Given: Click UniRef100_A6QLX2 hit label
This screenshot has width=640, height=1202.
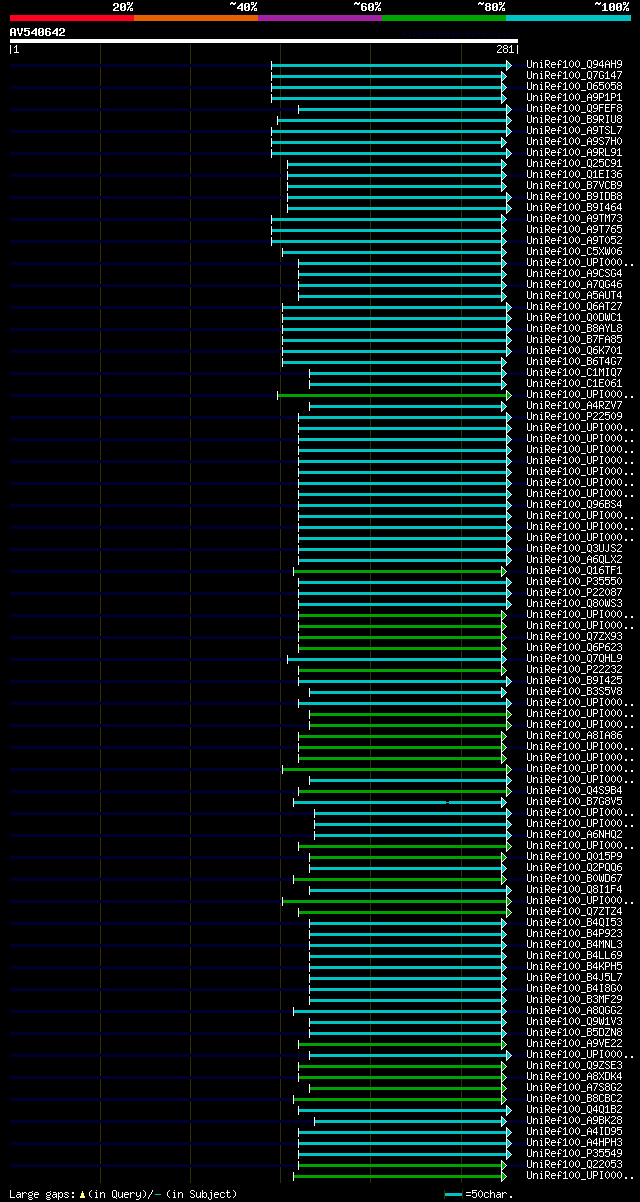Looking at the screenshot, I should [574, 559].
